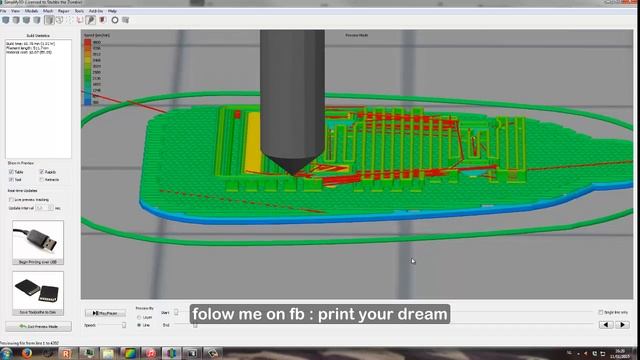
Task: Open Firefox from the taskbar
Action: pos(27,353)
